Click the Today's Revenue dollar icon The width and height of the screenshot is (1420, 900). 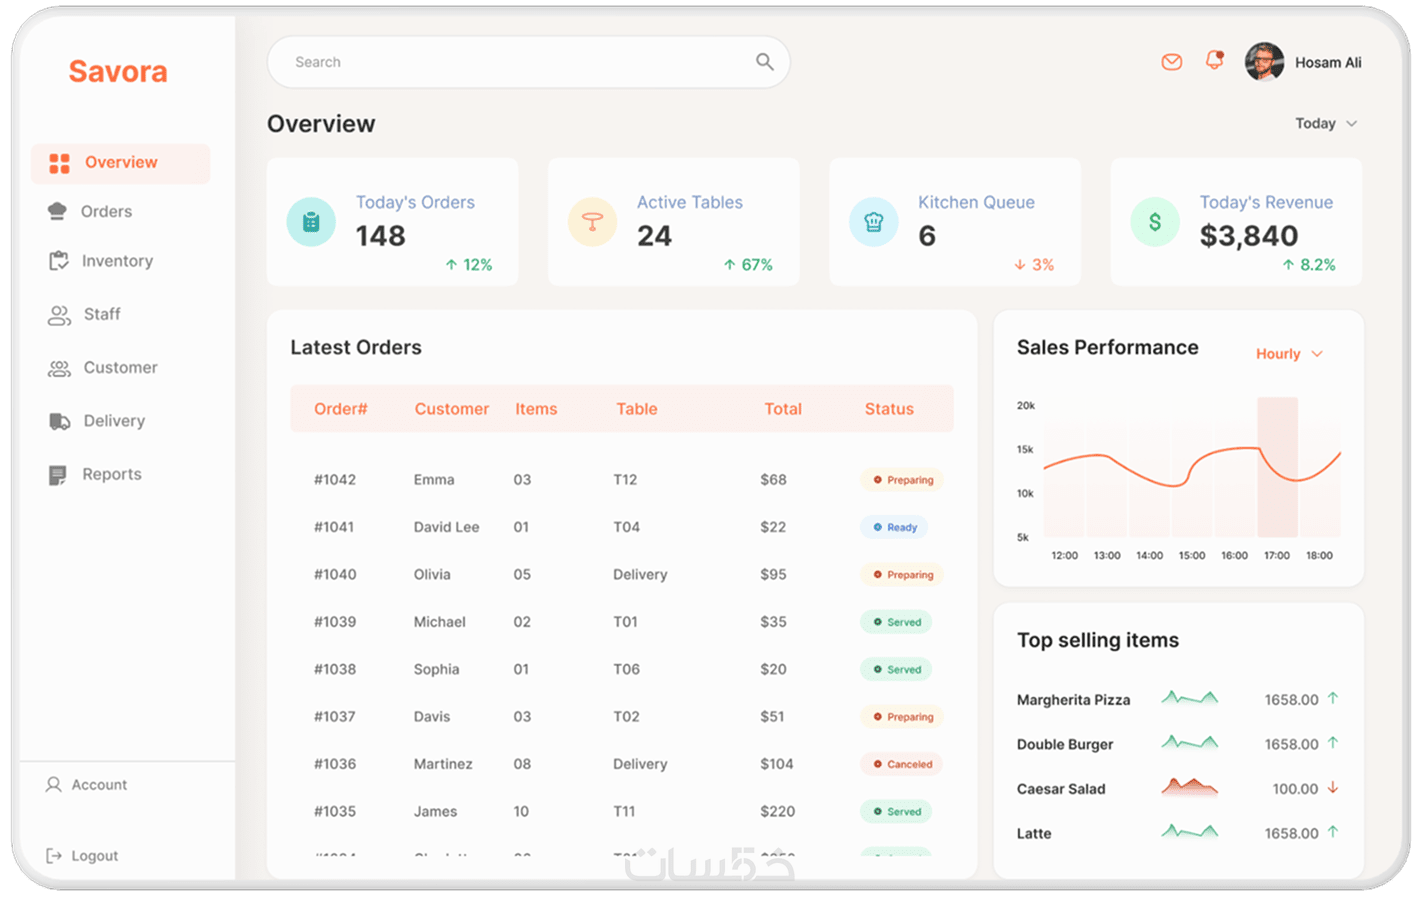[x=1155, y=222]
